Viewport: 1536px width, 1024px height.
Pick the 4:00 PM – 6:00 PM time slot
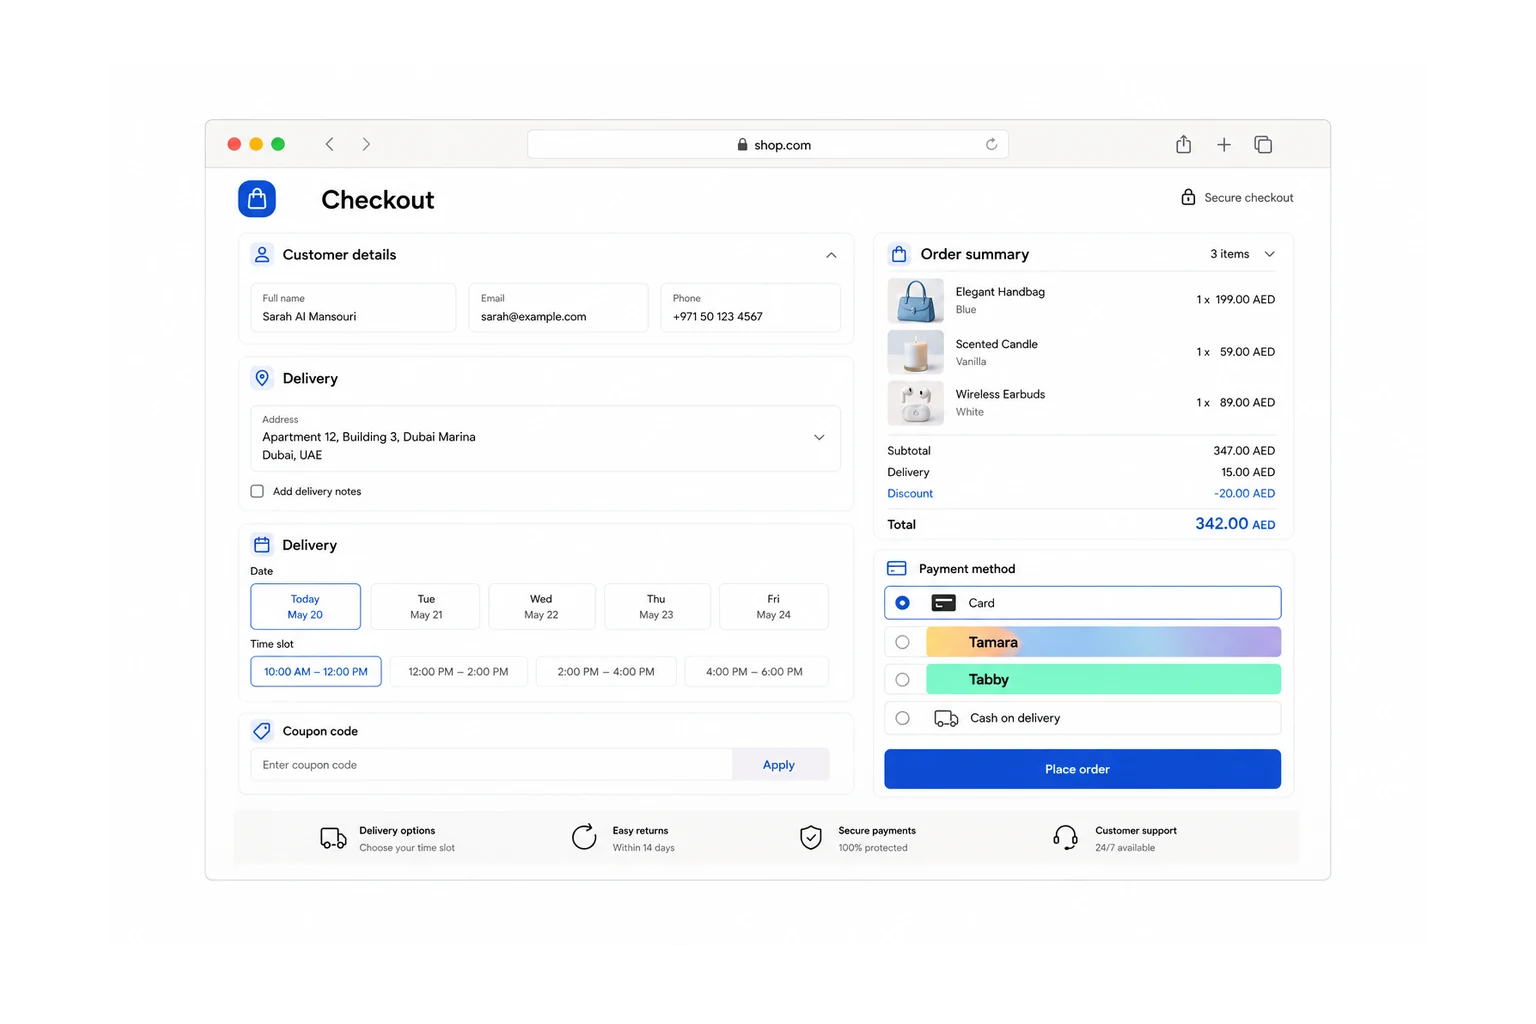[755, 672]
